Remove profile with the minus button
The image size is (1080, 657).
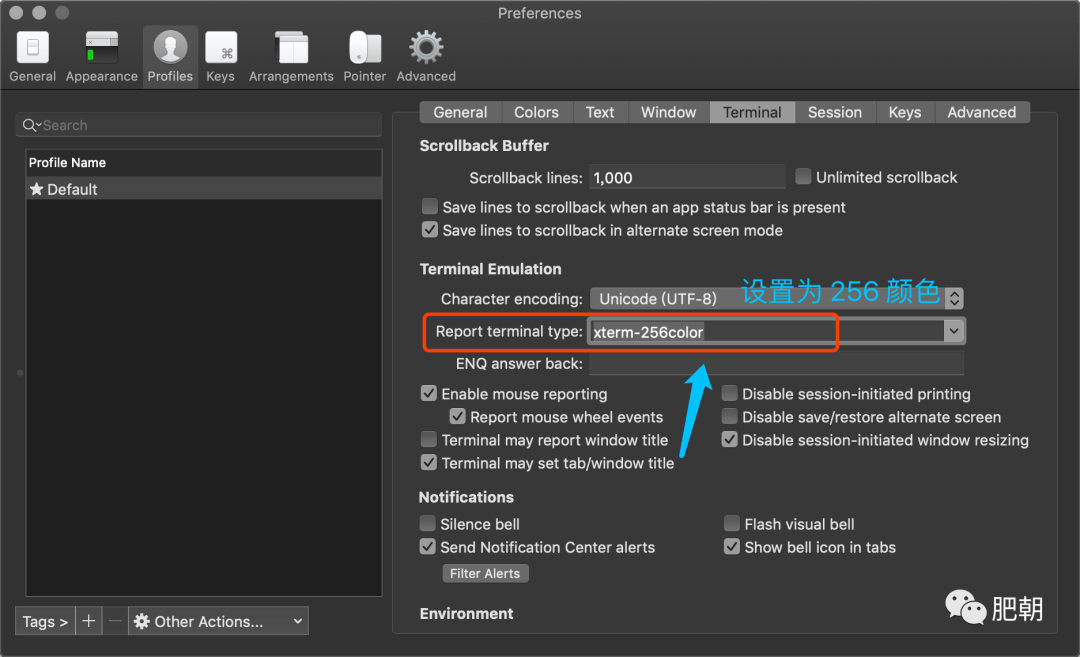pos(115,621)
